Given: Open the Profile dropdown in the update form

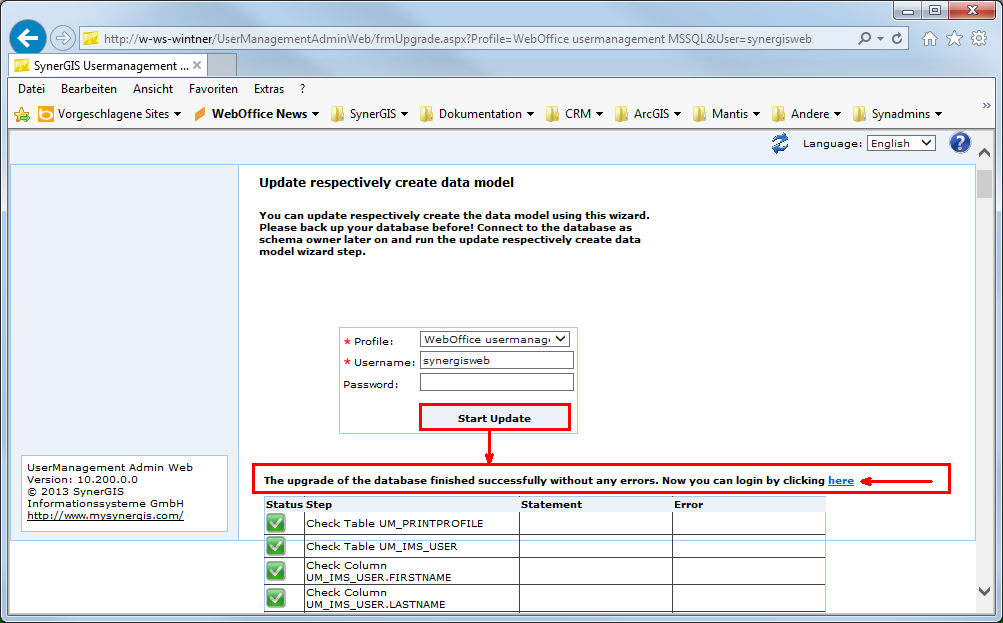Looking at the screenshot, I should [x=496, y=338].
